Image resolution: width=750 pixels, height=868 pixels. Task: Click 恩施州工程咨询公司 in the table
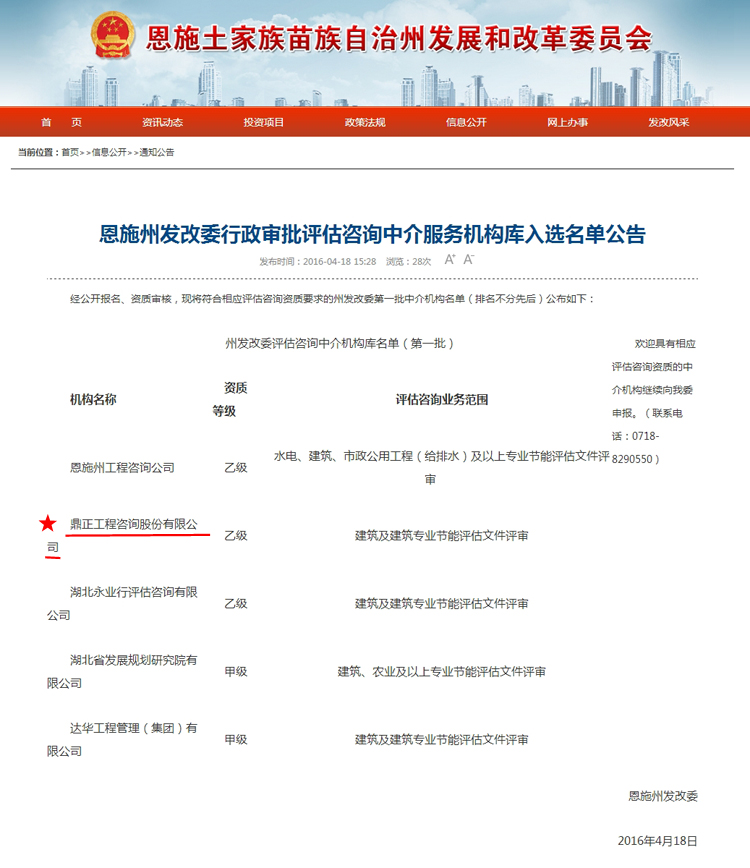122,467
